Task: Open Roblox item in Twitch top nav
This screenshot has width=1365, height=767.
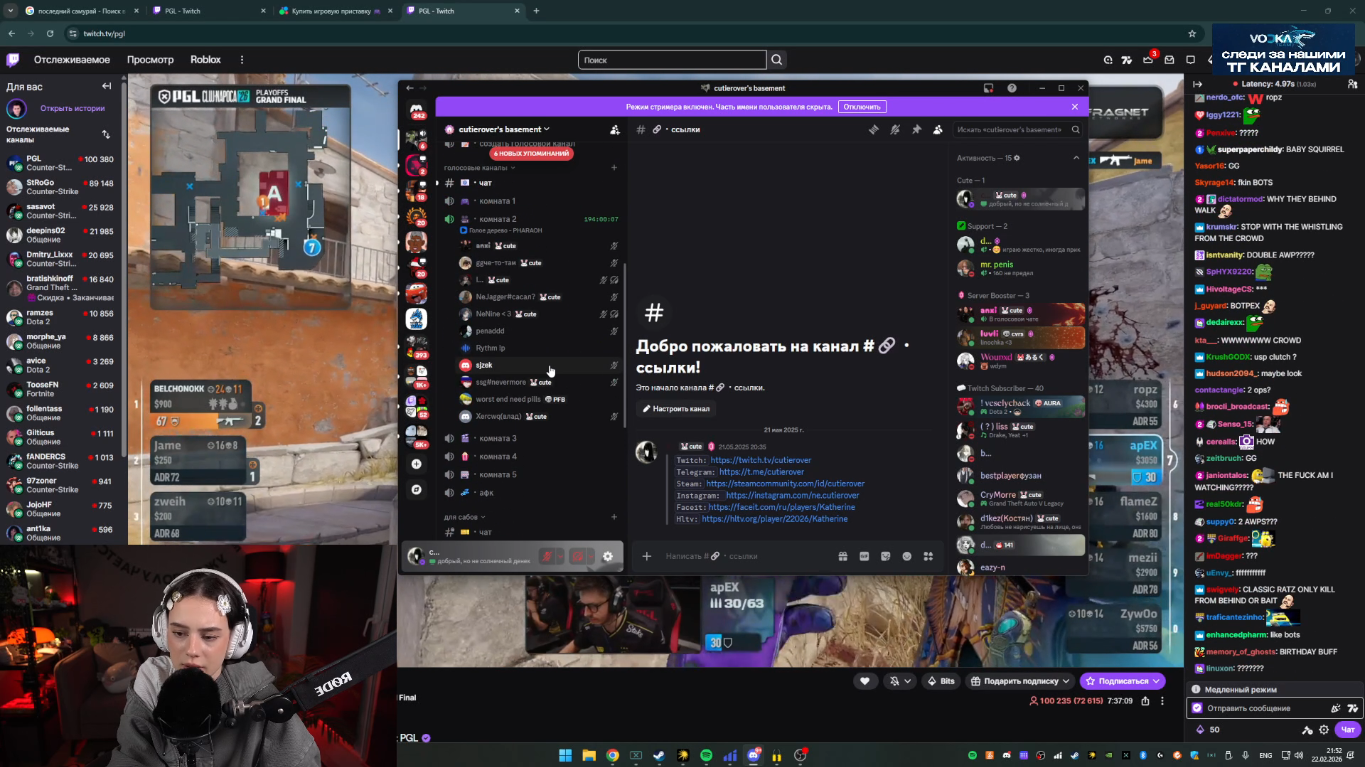Action: (x=206, y=60)
